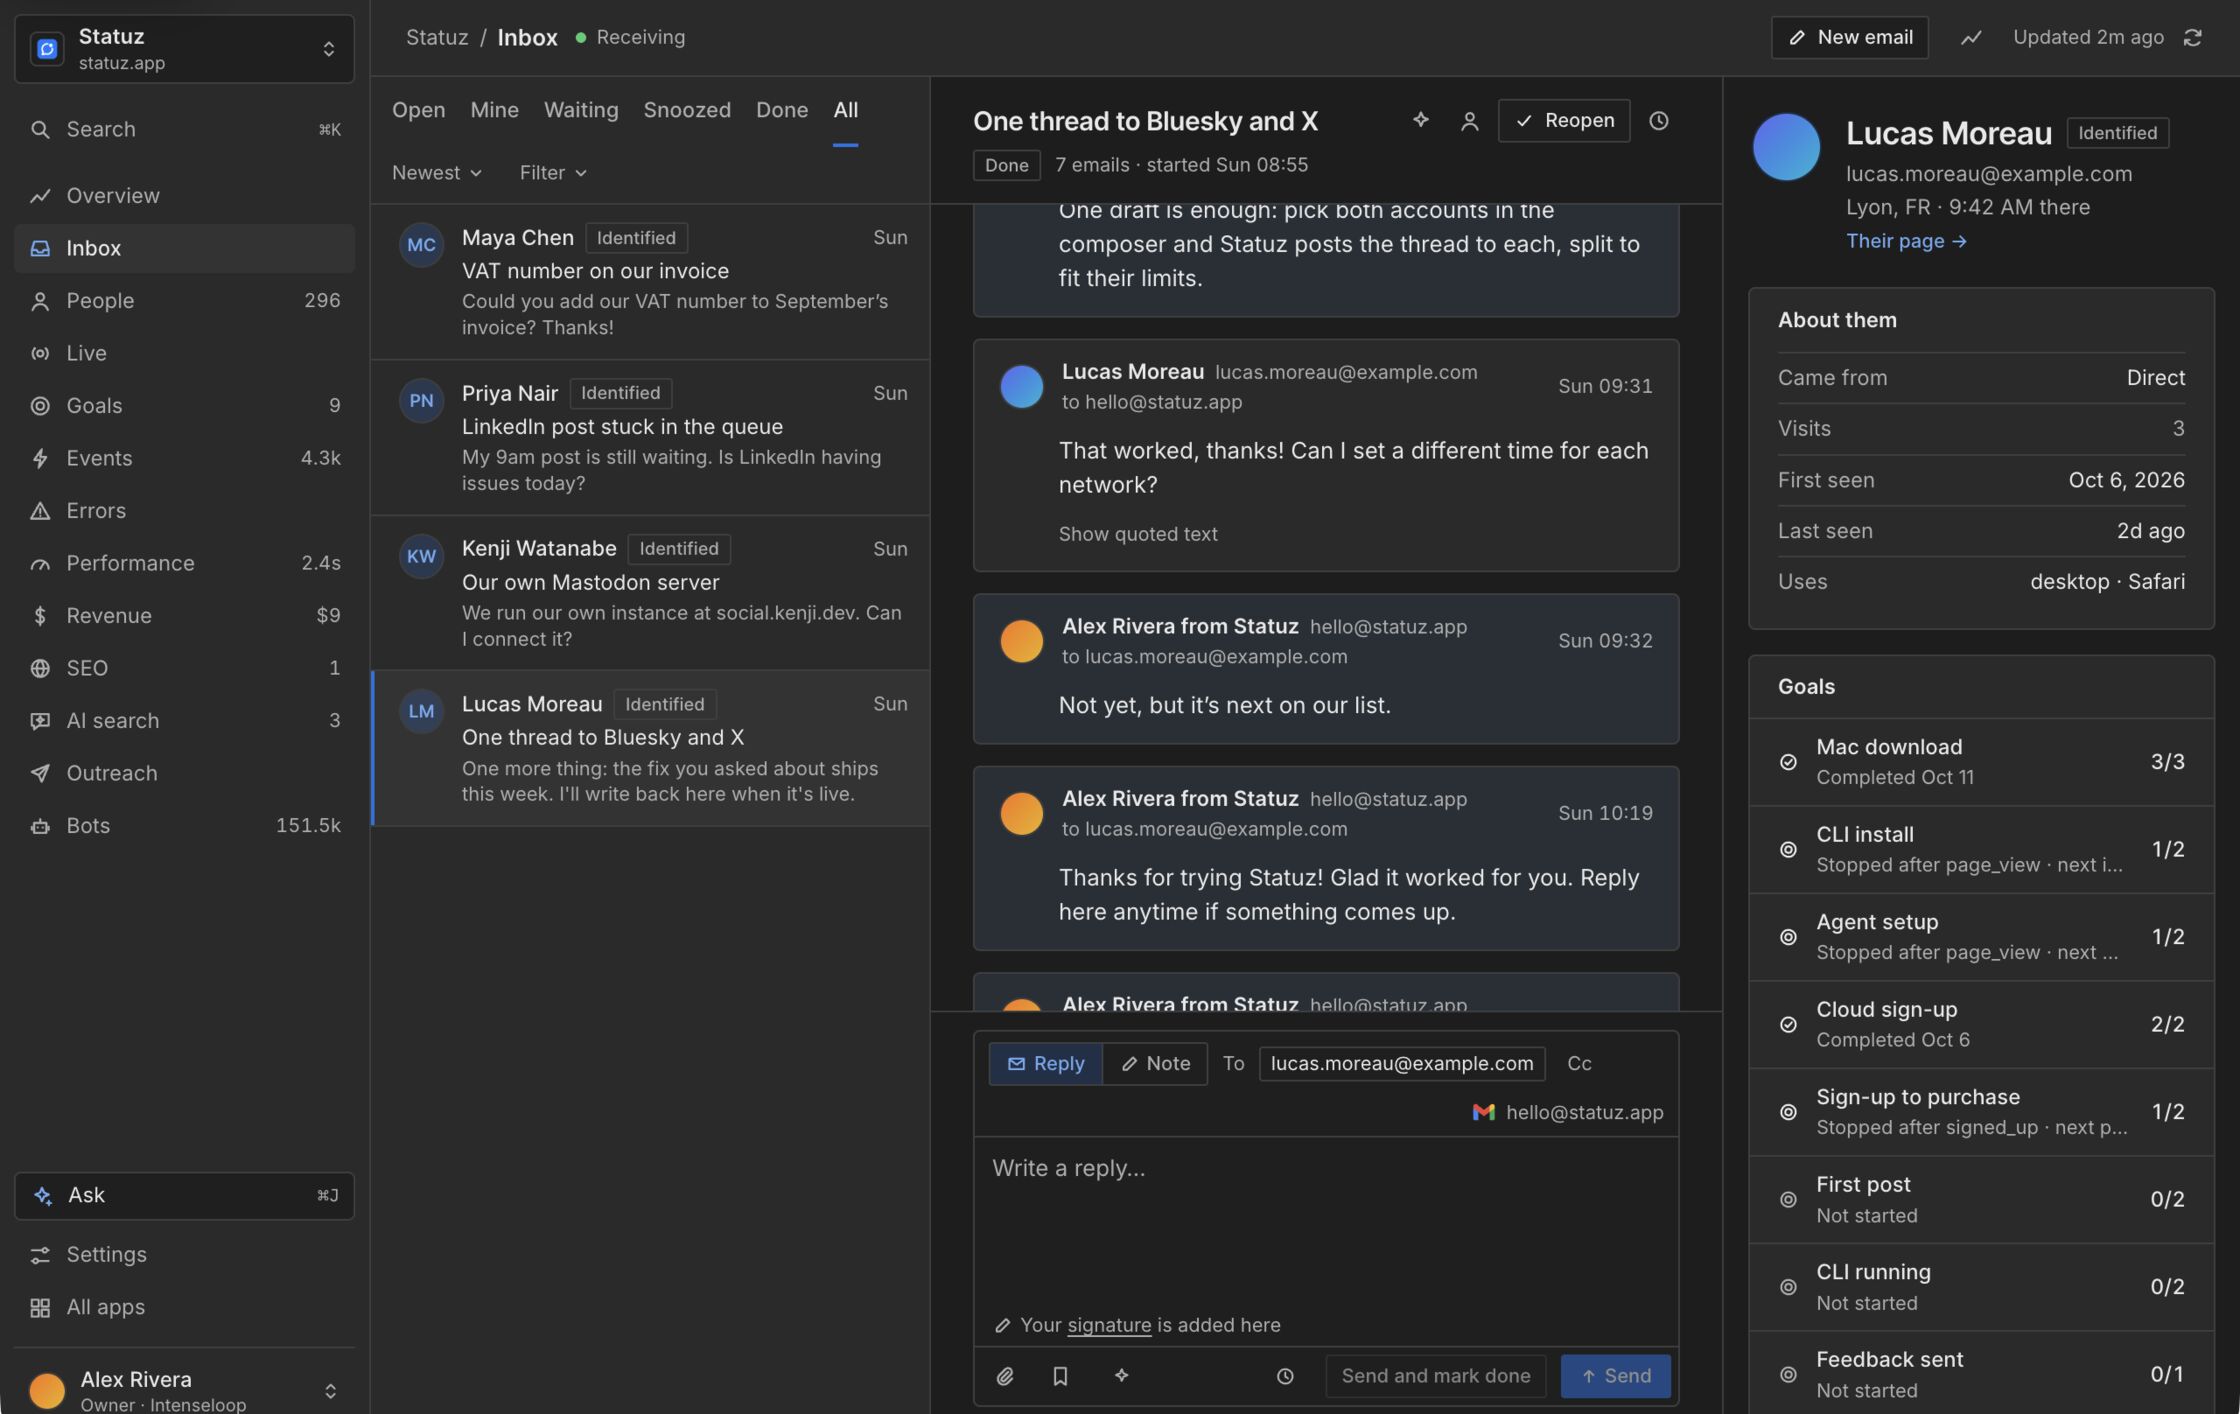
Task: Click the schedule send clock icon in composer
Action: (x=1285, y=1376)
